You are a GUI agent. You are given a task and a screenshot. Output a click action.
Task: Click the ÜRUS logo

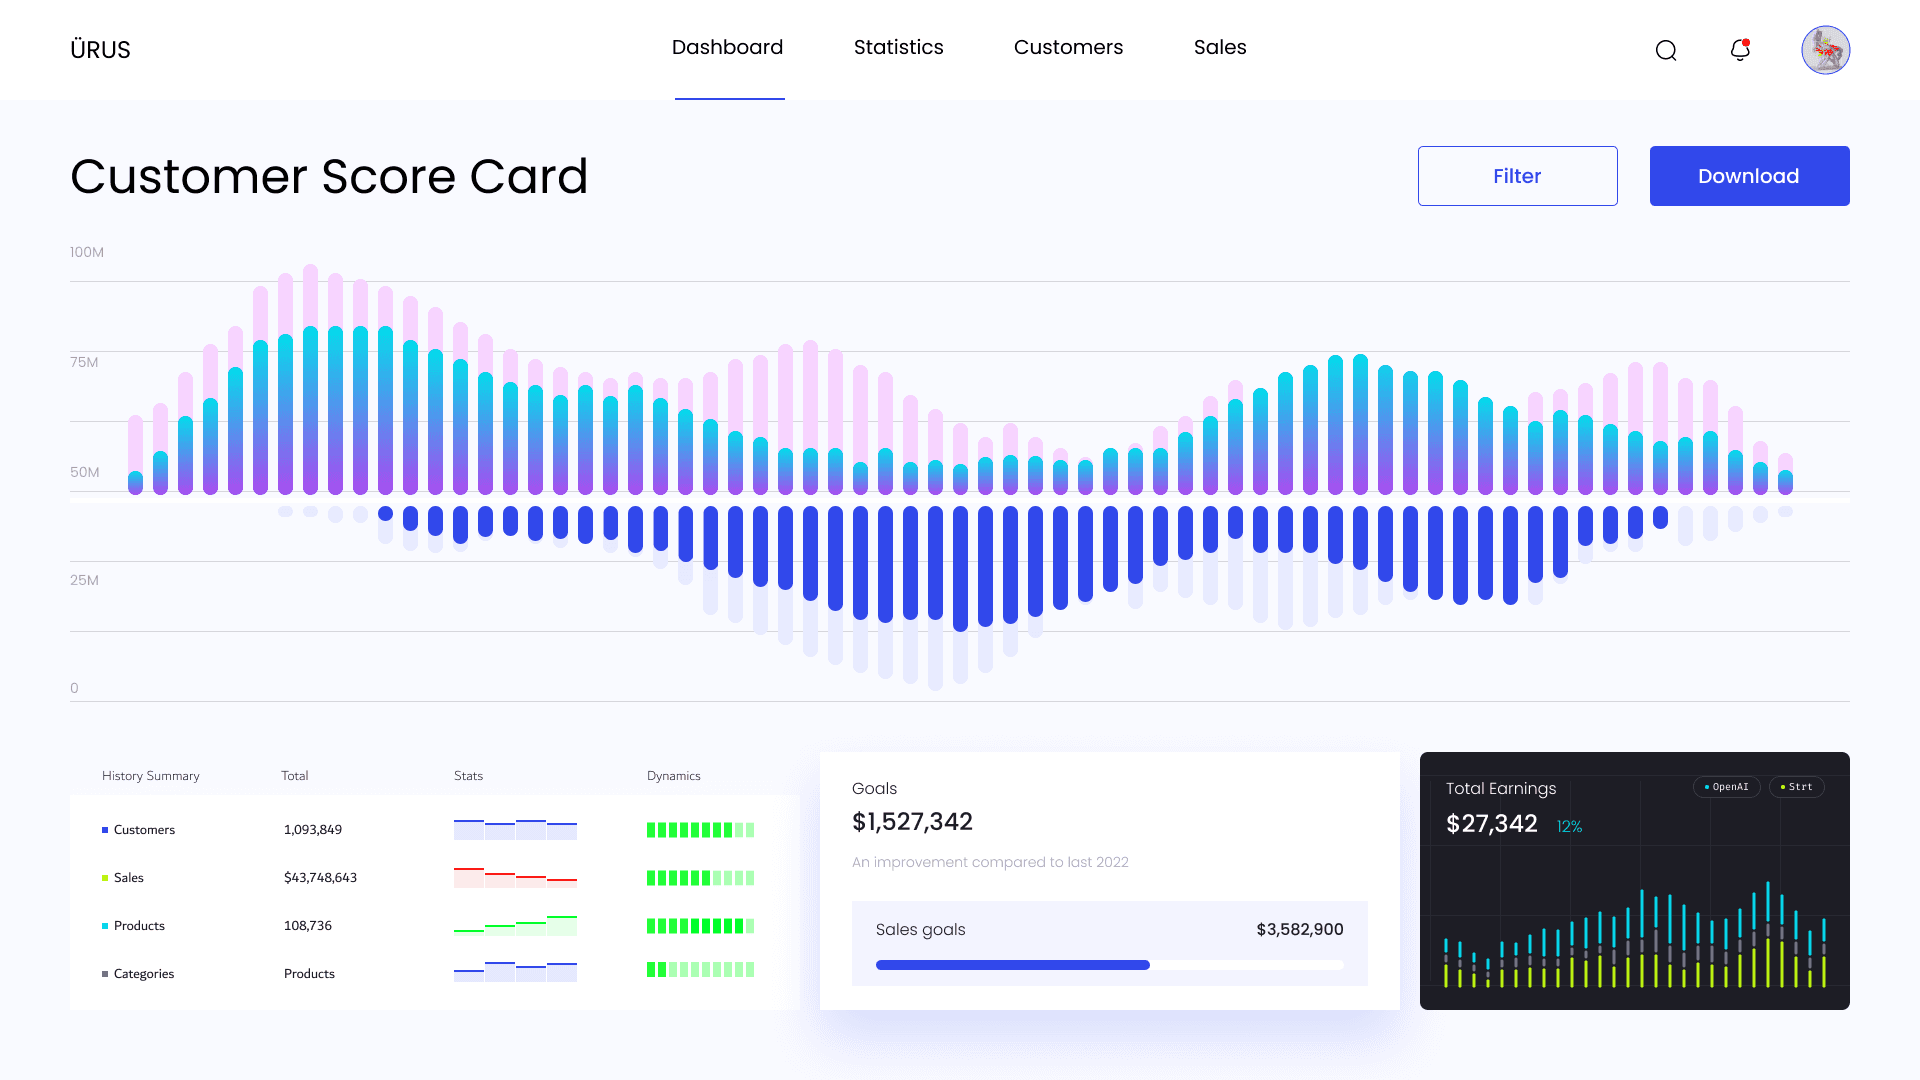point(100,50)
